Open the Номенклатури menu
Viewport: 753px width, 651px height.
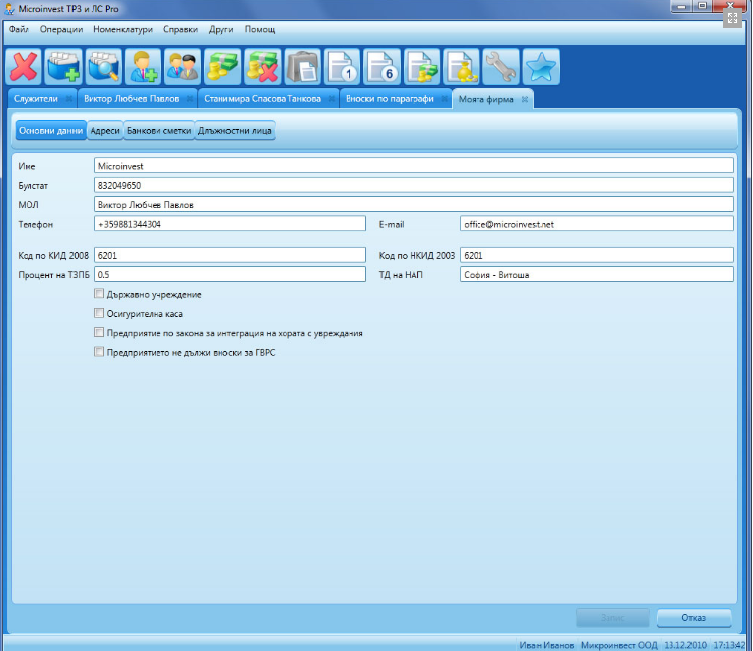(123, 30)
